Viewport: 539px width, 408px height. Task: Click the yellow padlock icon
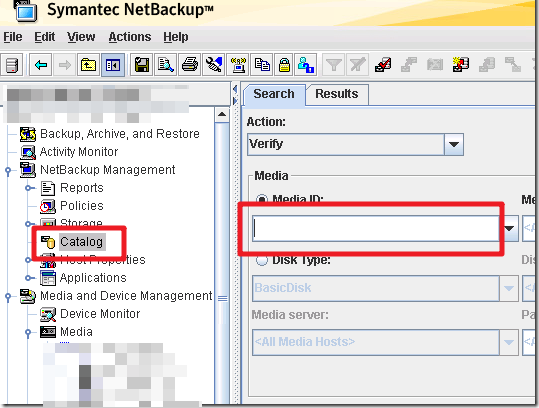point(284,65)
